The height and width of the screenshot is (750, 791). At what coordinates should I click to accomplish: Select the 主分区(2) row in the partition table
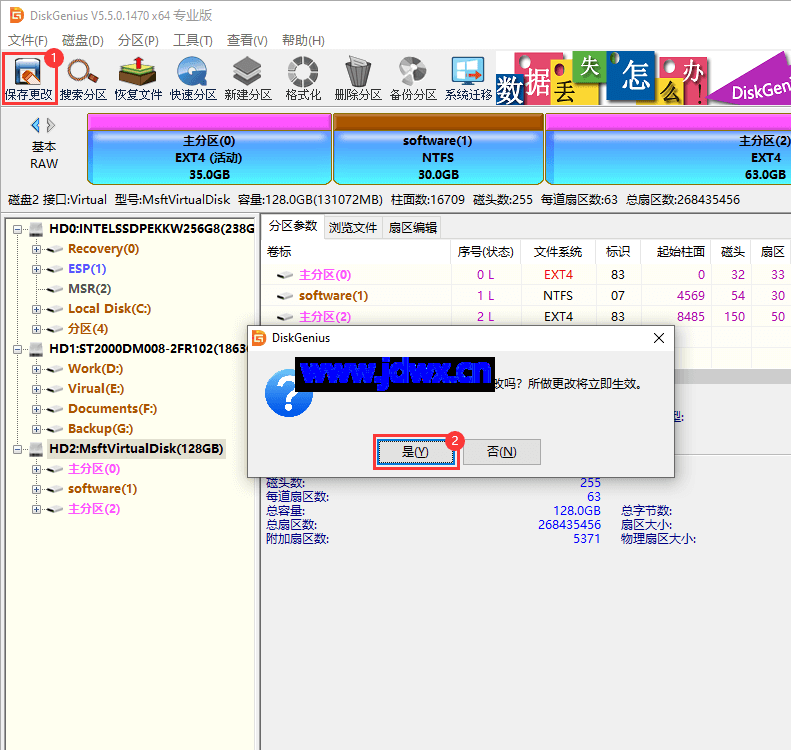(526, 317)
